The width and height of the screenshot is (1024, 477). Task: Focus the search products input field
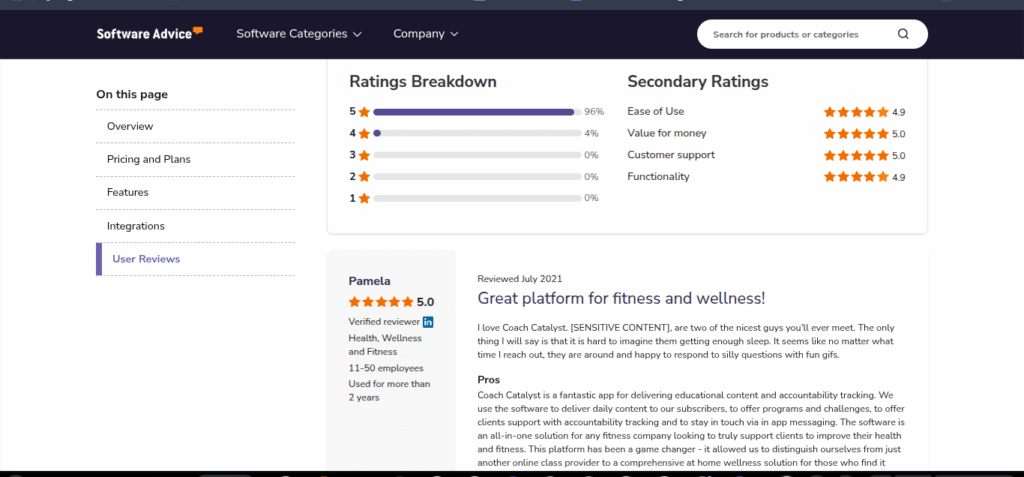795,34
